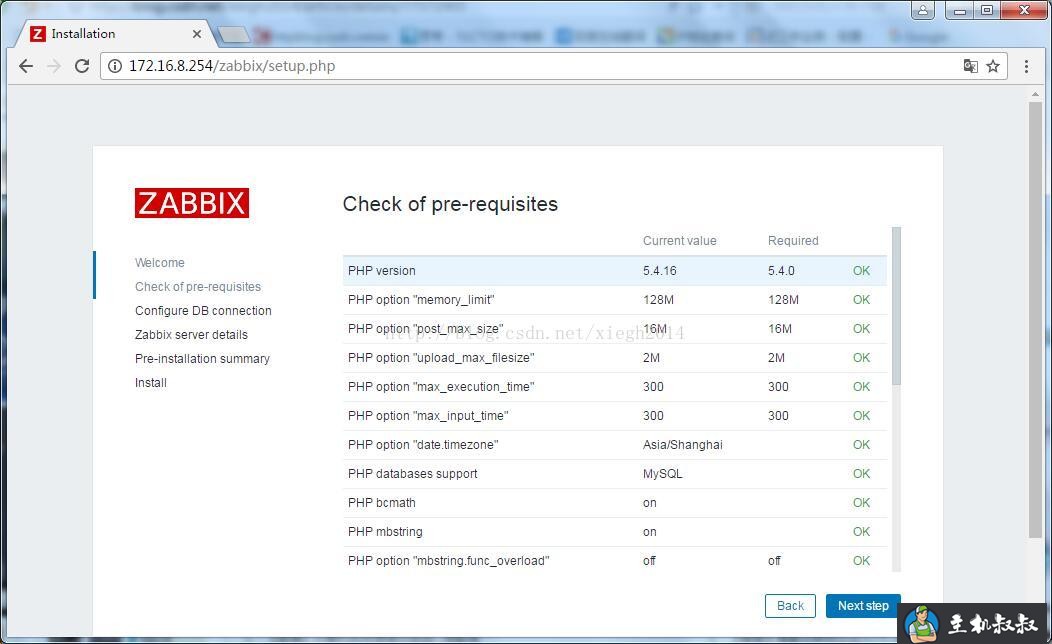Select the Welcome setup step
Viewport: 1052px width, 644px height.
[160, 262]
